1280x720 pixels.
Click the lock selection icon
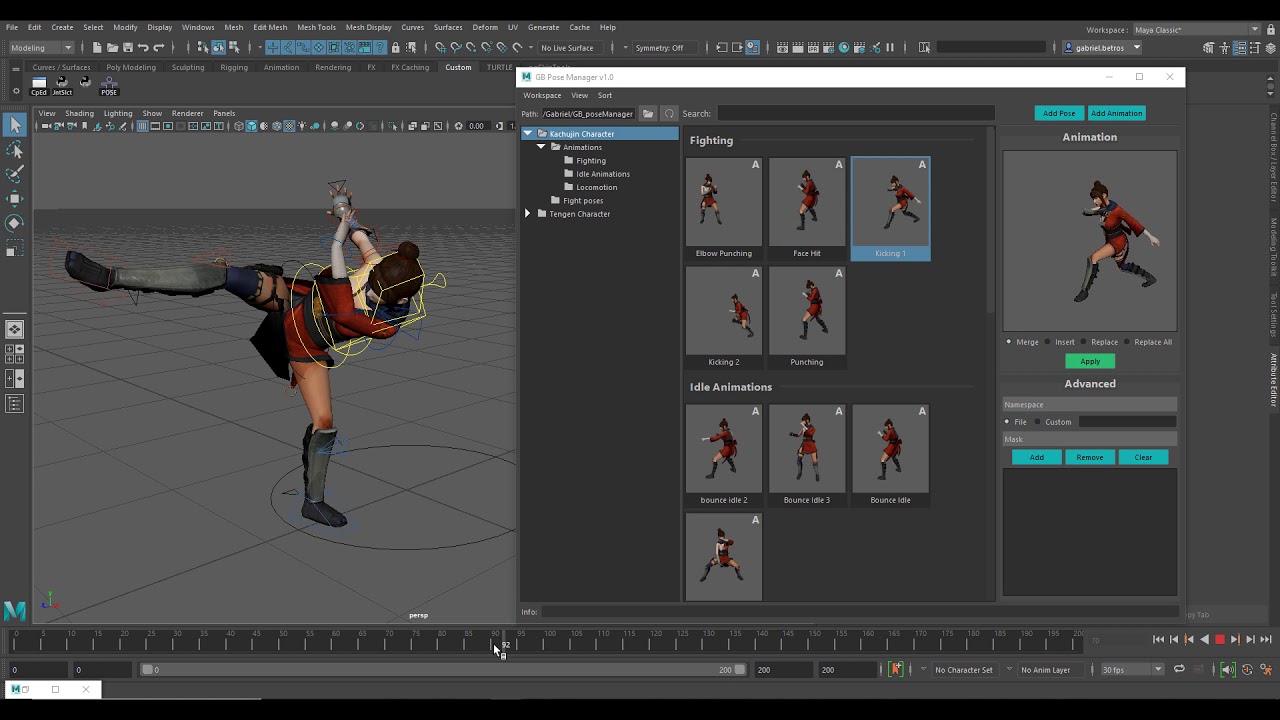coord(396,47)
